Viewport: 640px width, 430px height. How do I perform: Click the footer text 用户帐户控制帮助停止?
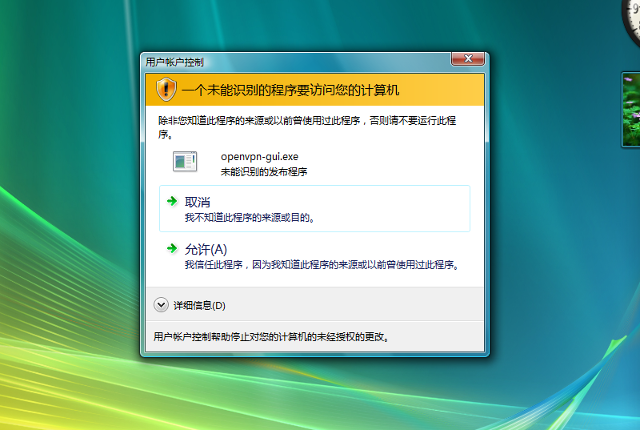(271, 337)
